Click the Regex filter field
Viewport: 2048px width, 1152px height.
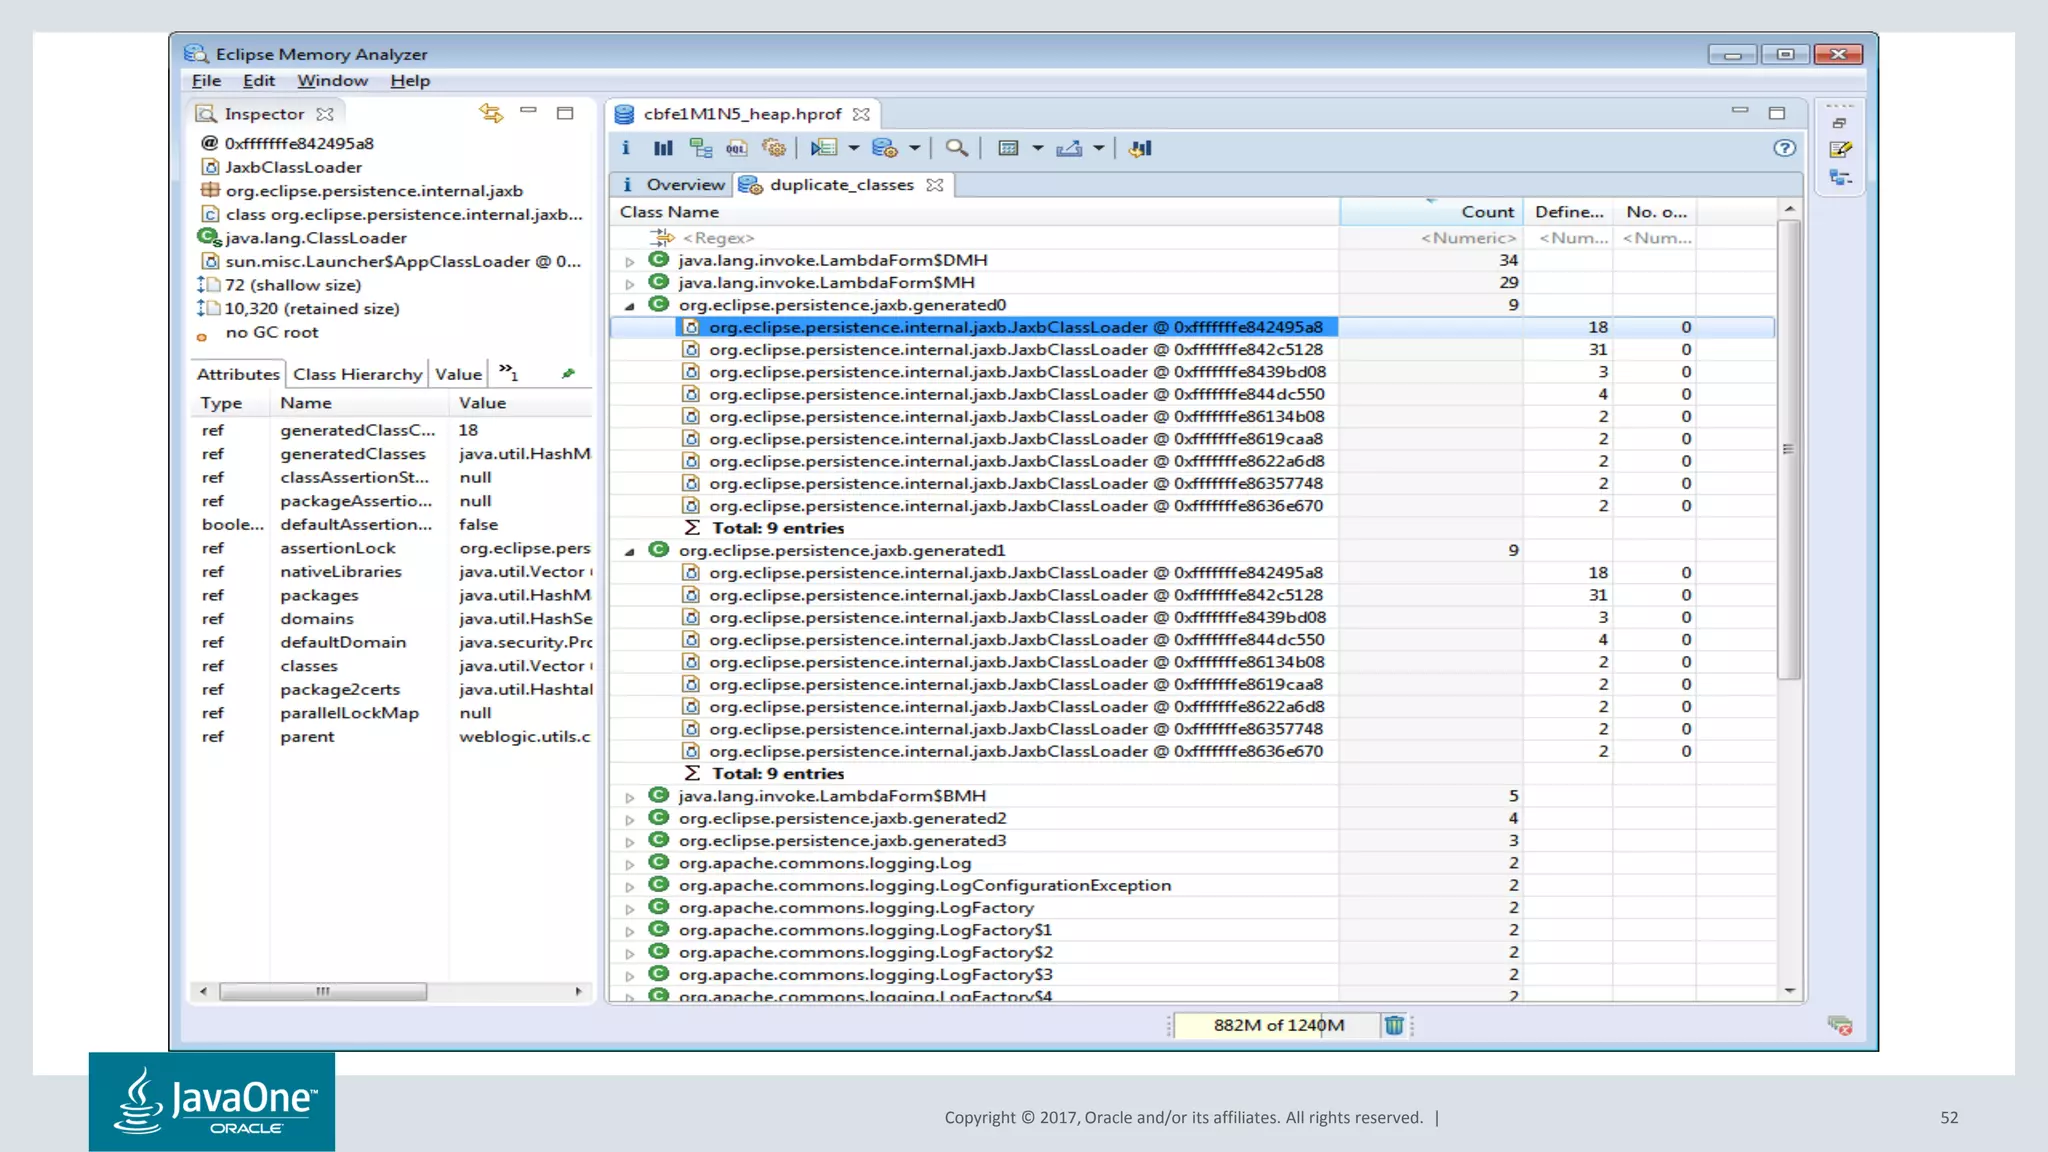975,237
